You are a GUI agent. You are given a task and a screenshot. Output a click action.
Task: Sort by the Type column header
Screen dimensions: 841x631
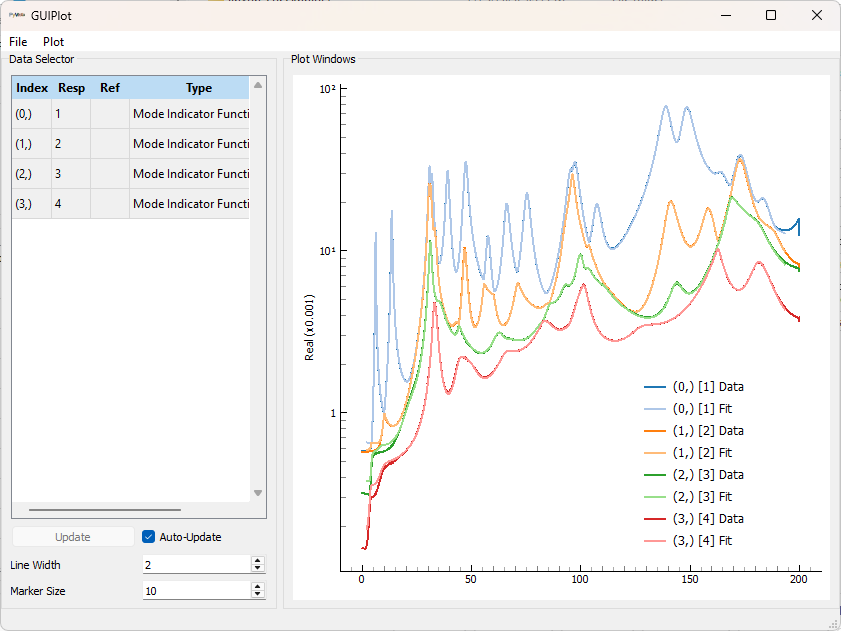click(x=198, y=88)
